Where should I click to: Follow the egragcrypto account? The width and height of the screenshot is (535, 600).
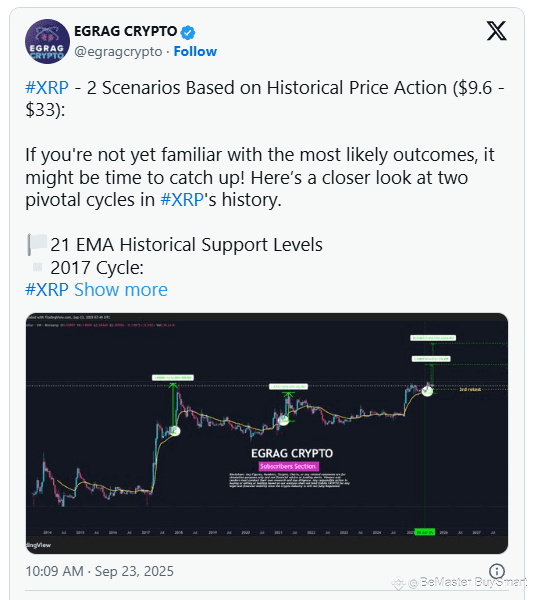tap(195, 51)
